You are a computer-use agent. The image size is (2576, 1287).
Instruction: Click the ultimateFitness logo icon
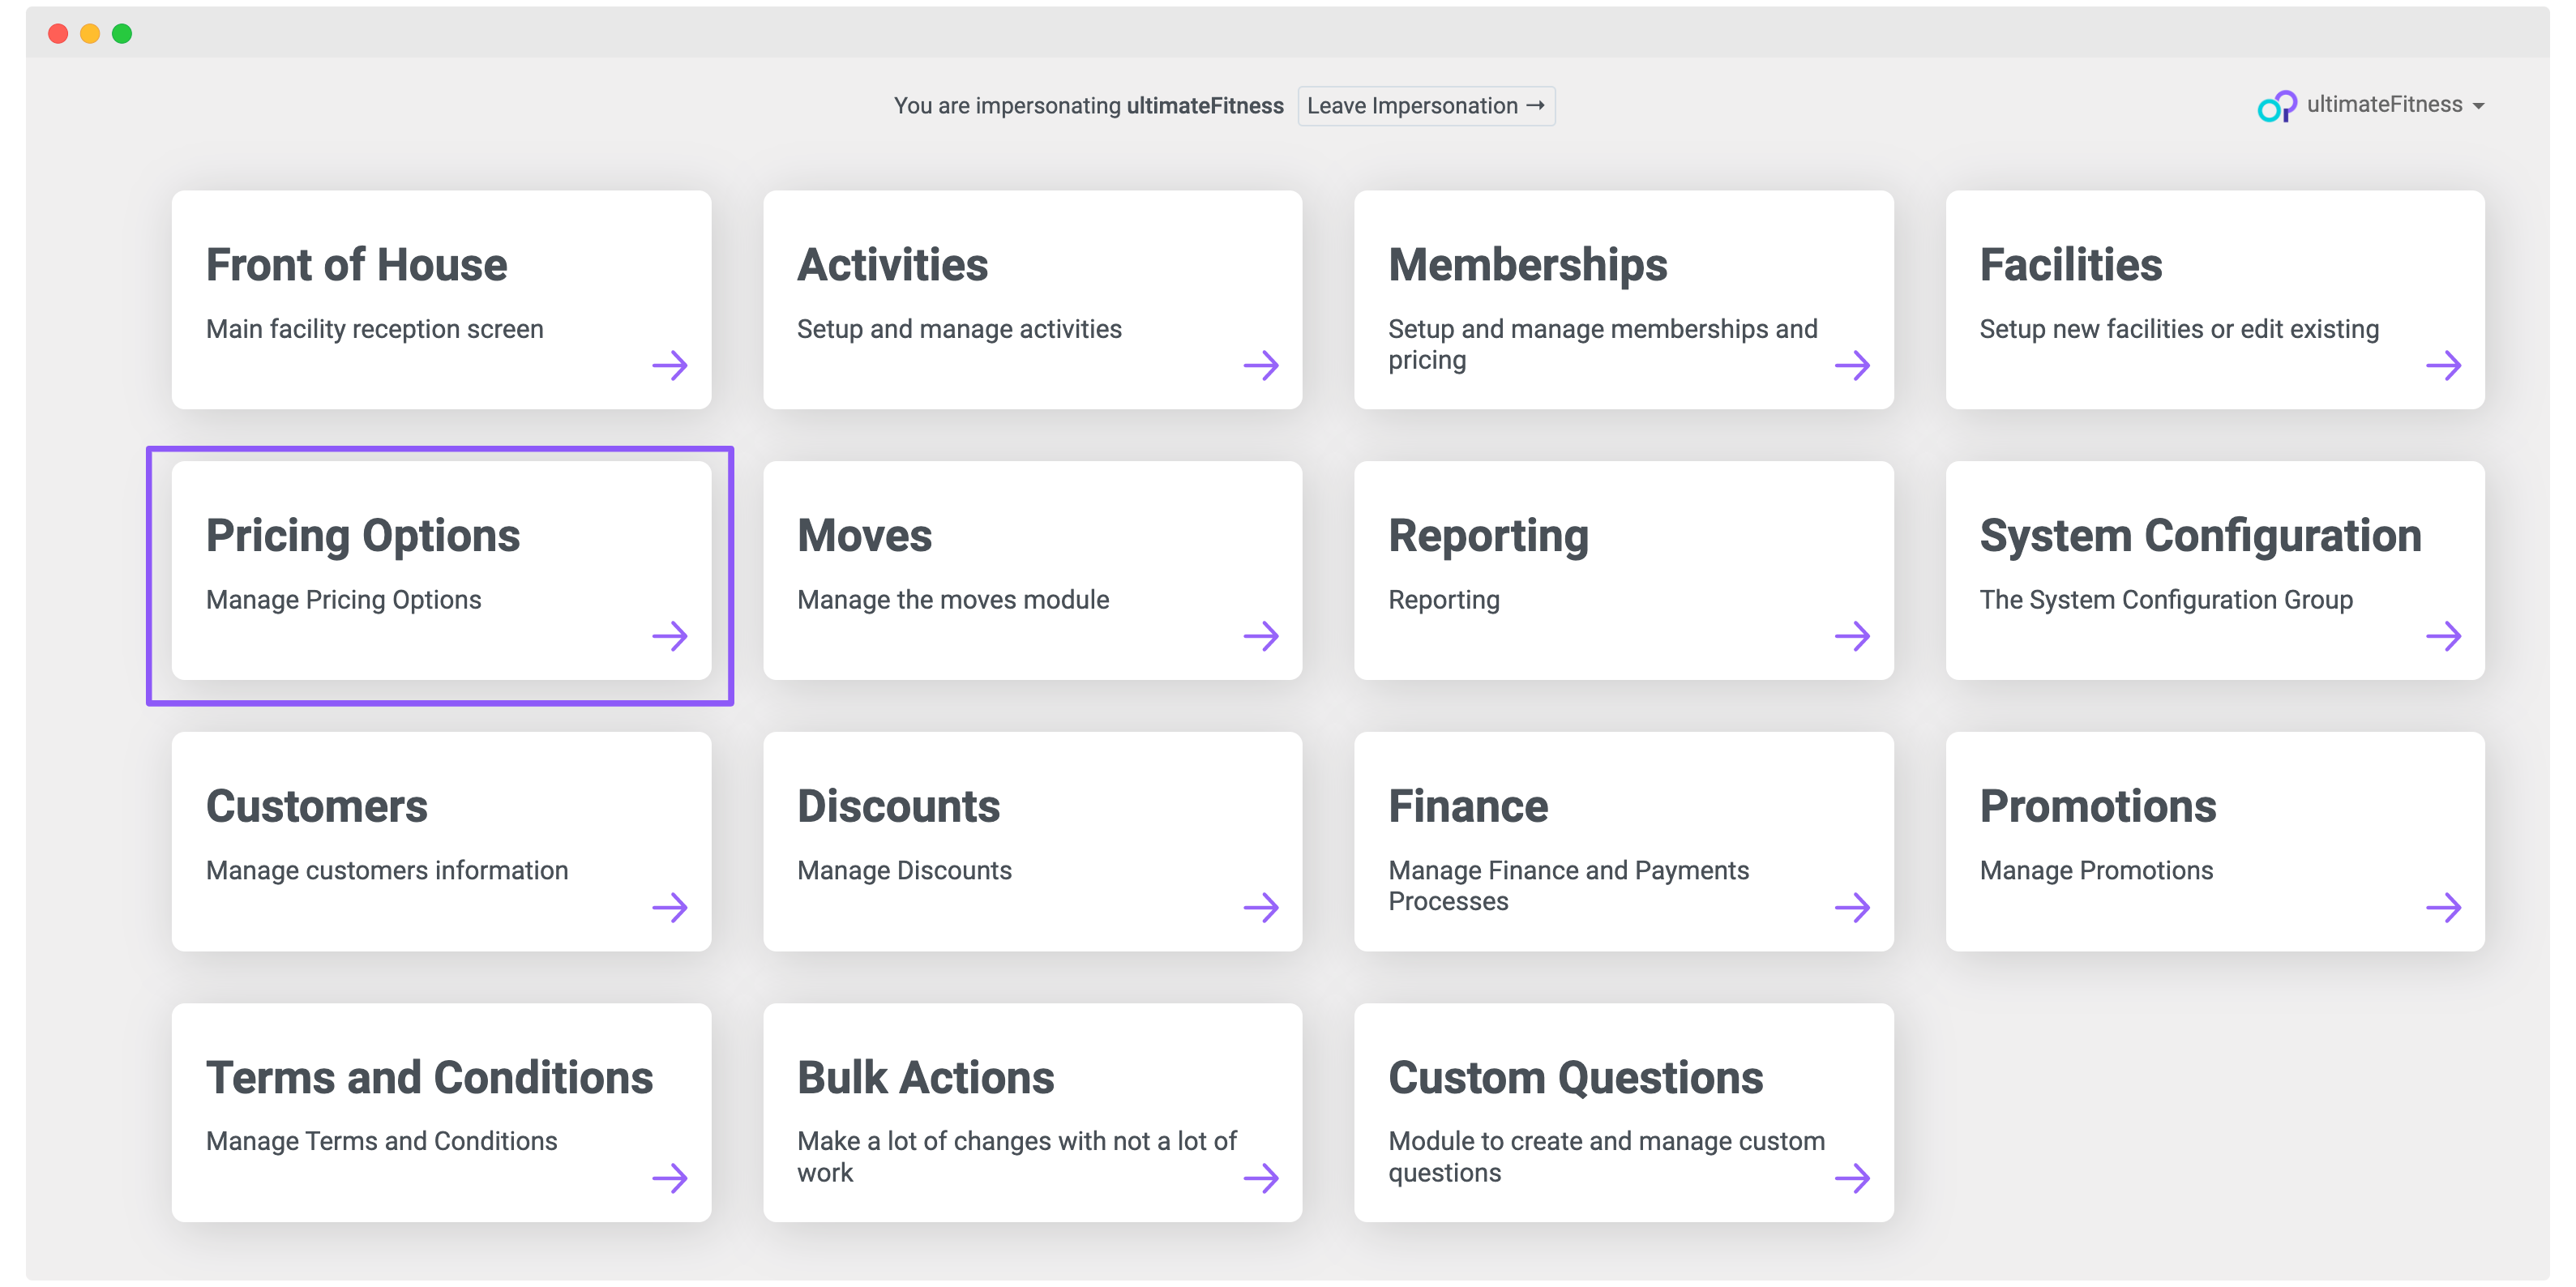coord(2276,106)
